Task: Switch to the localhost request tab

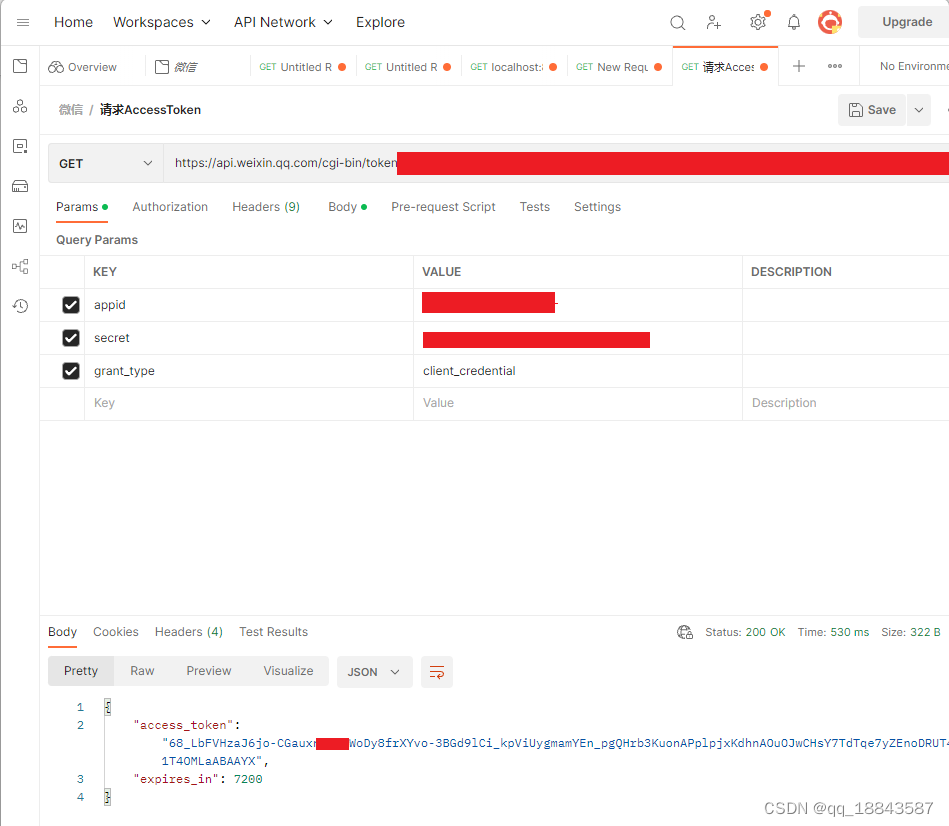Action: pos(513,67)
